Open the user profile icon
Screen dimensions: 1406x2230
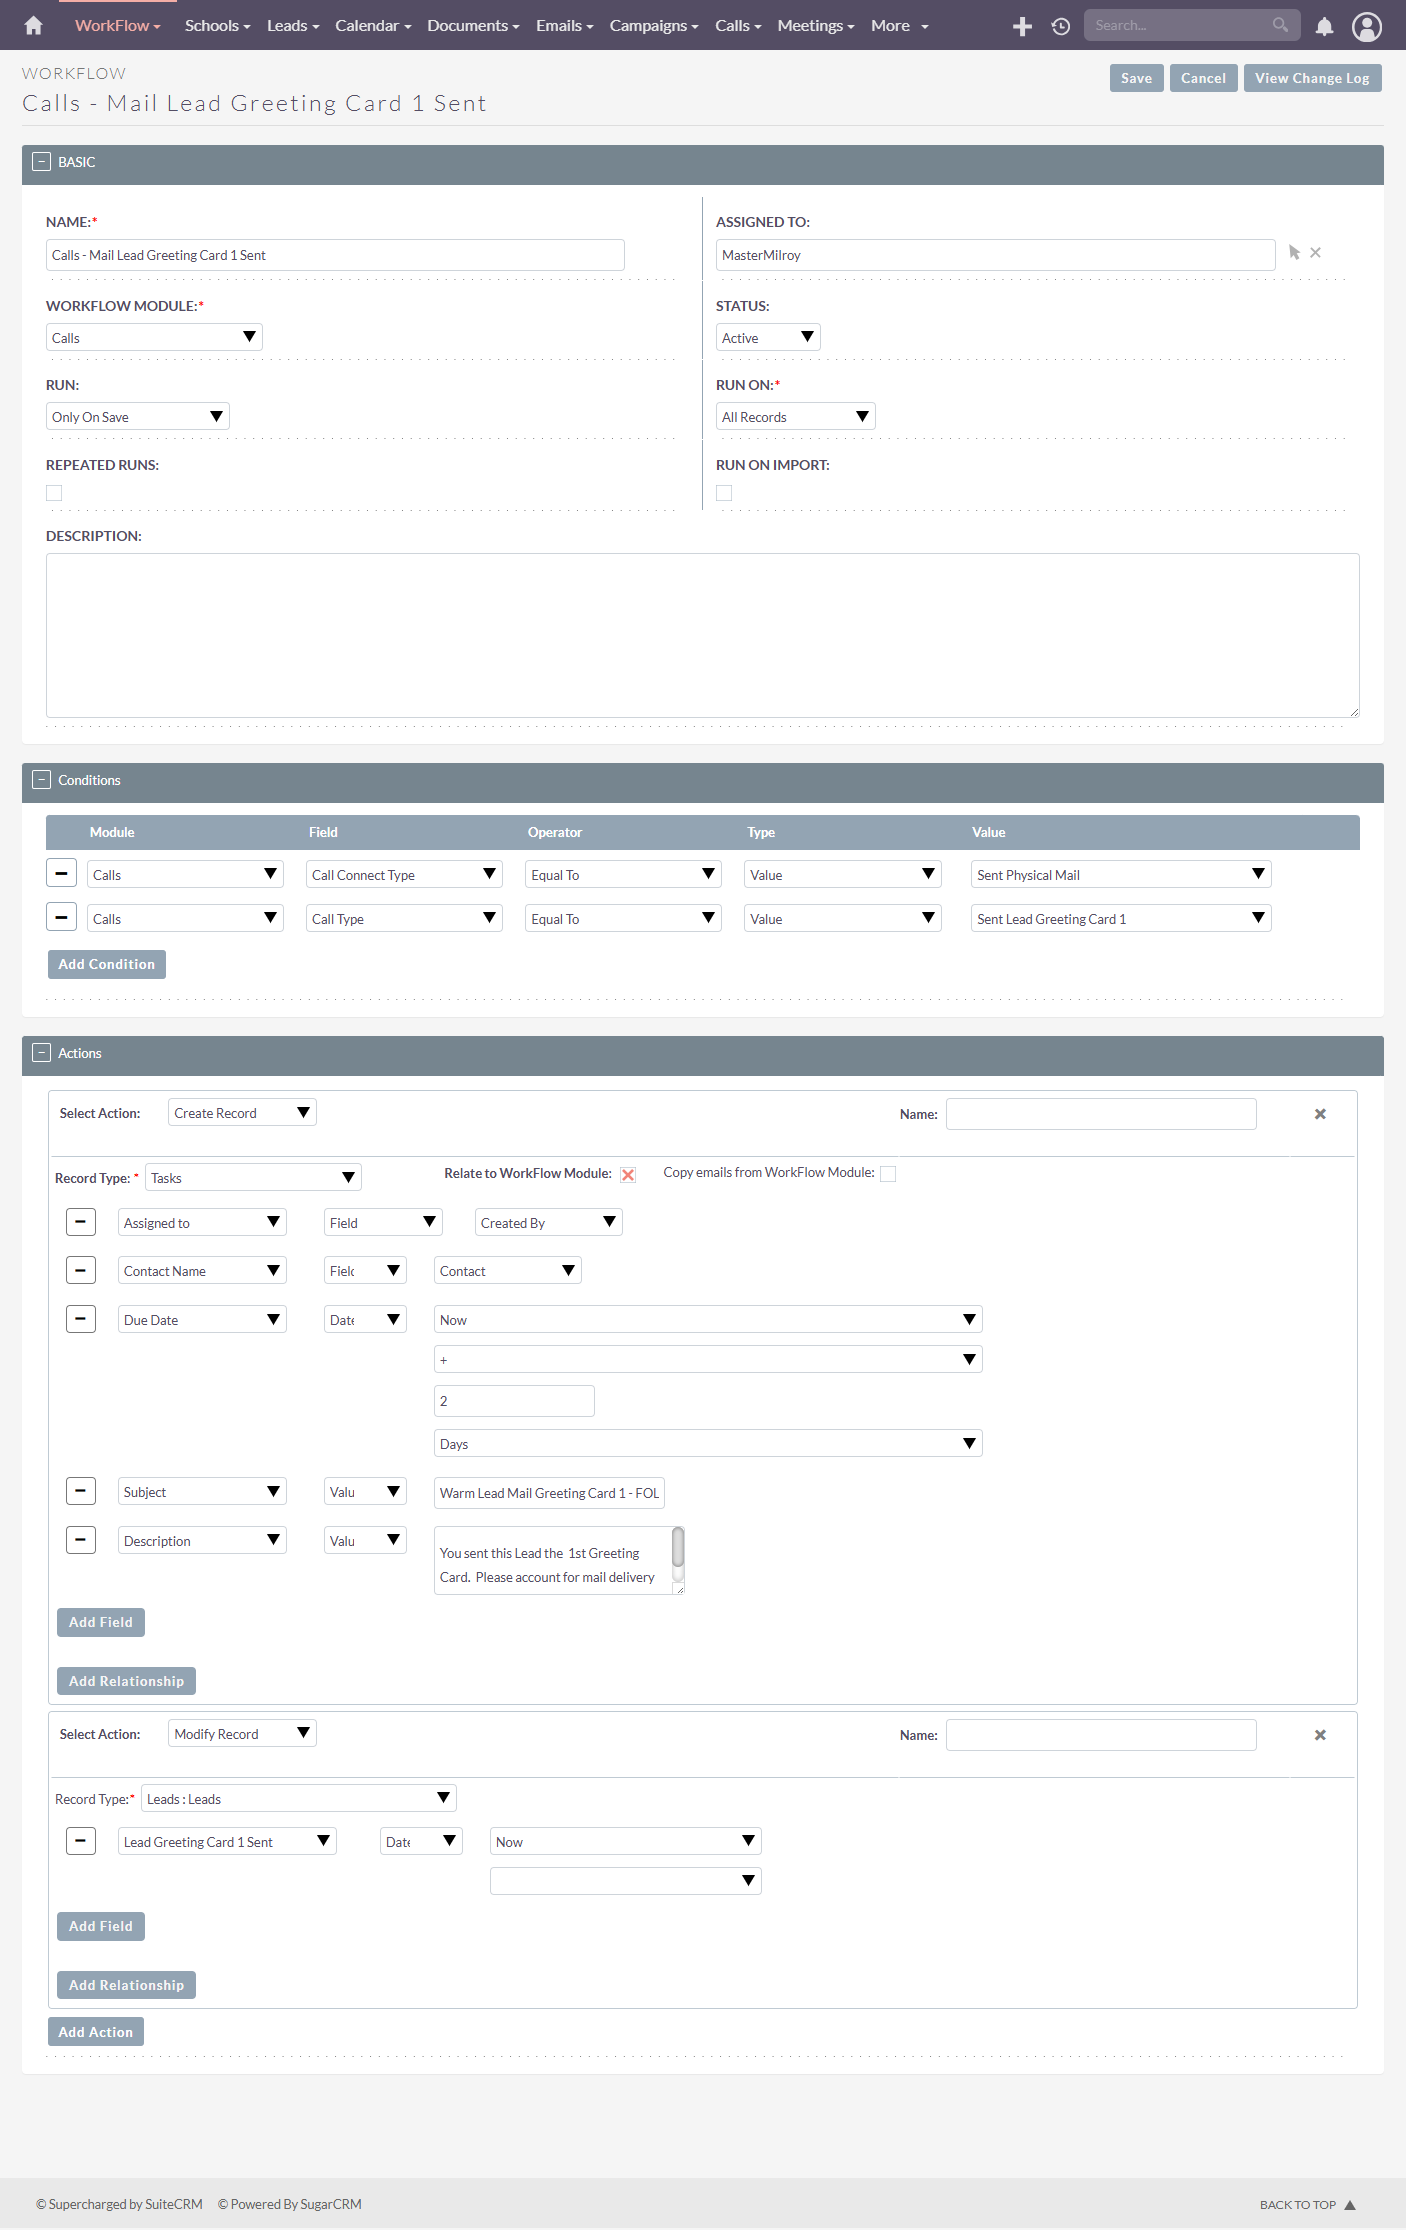click(1367, 26)
